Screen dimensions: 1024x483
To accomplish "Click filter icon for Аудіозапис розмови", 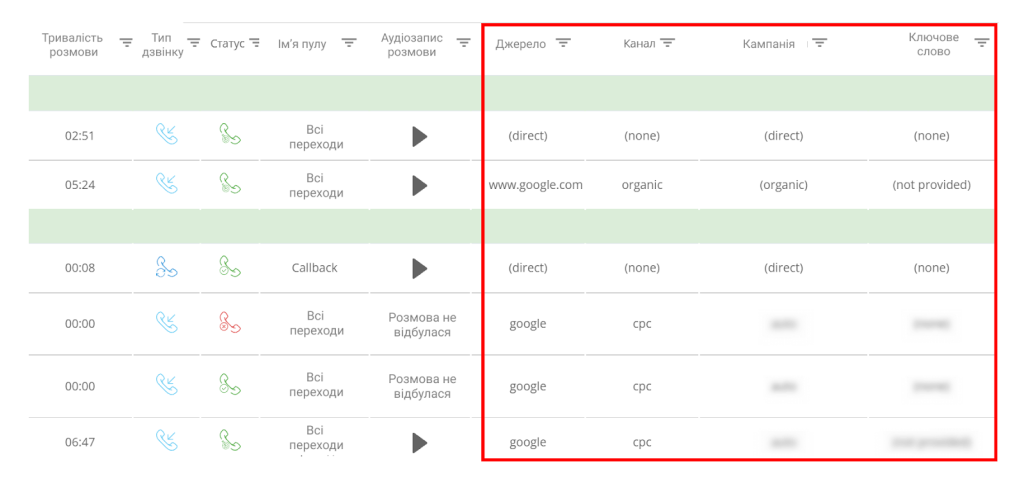I will (x=464, y=43).
